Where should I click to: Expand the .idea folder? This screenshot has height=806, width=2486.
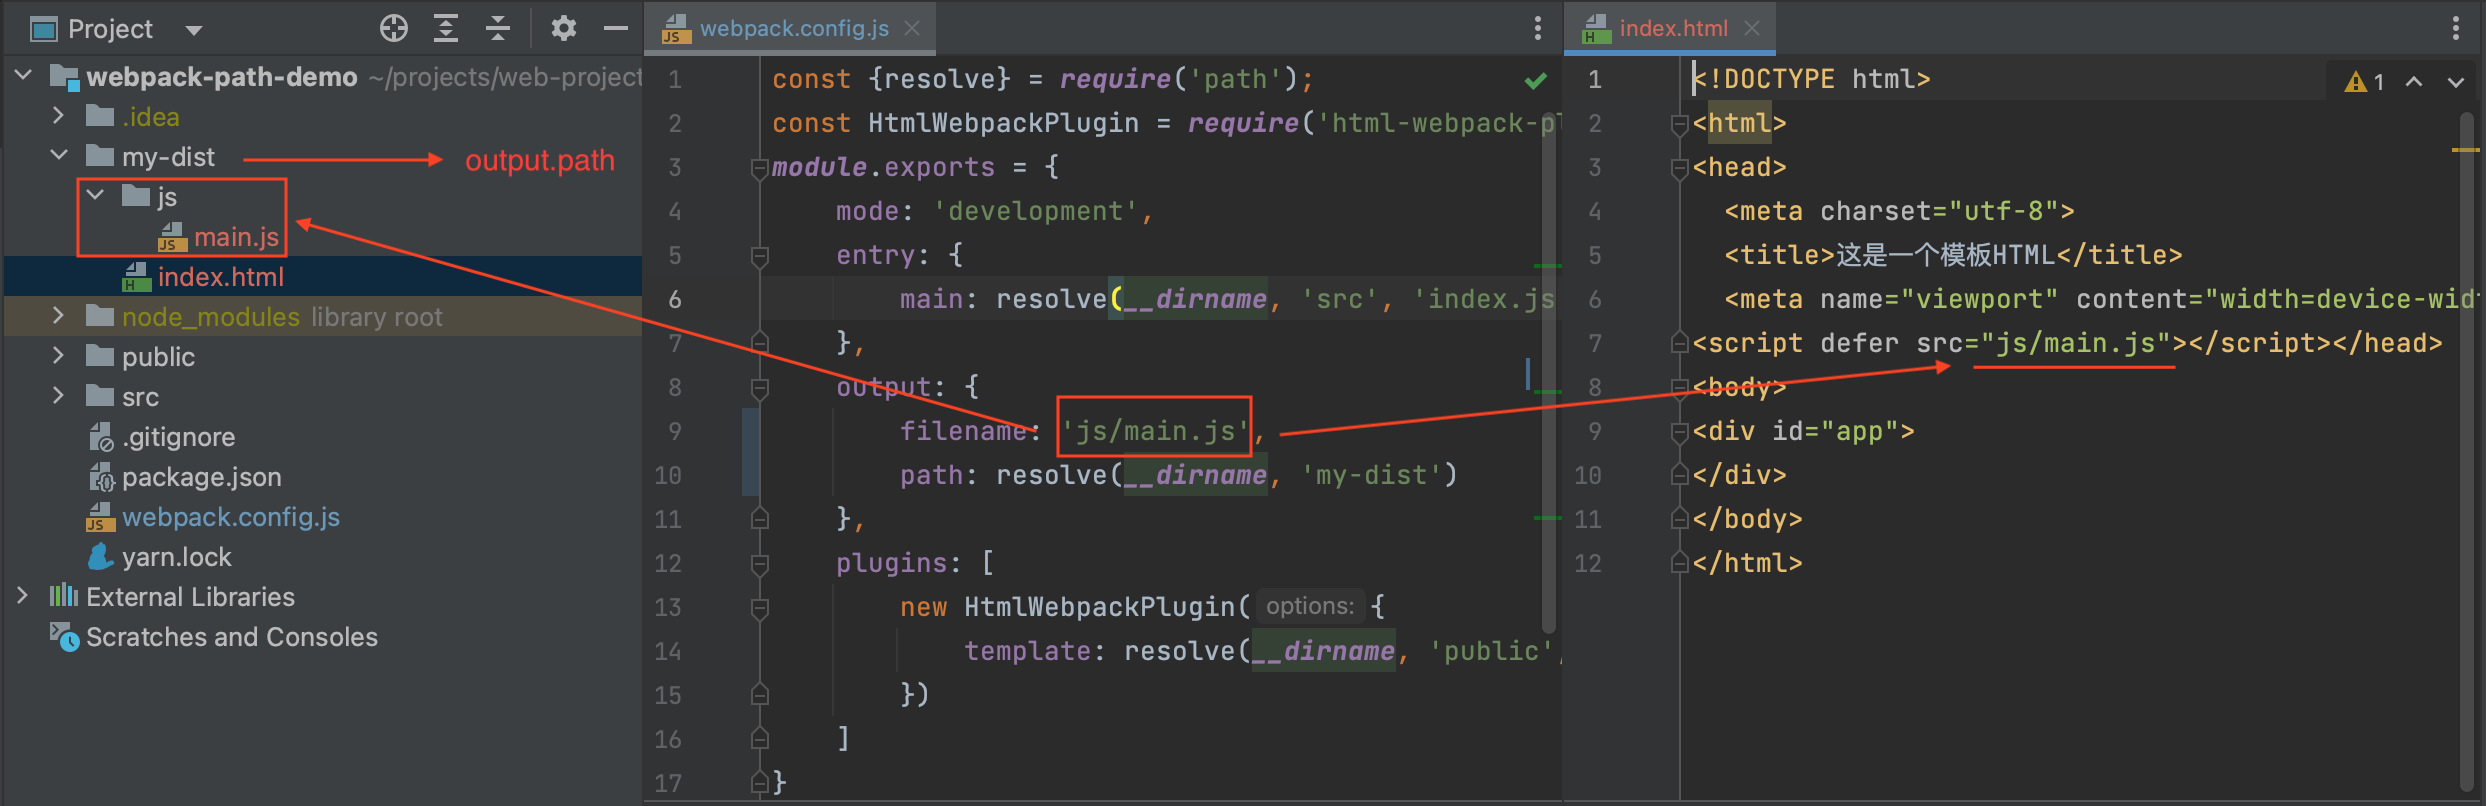(59, 116)
